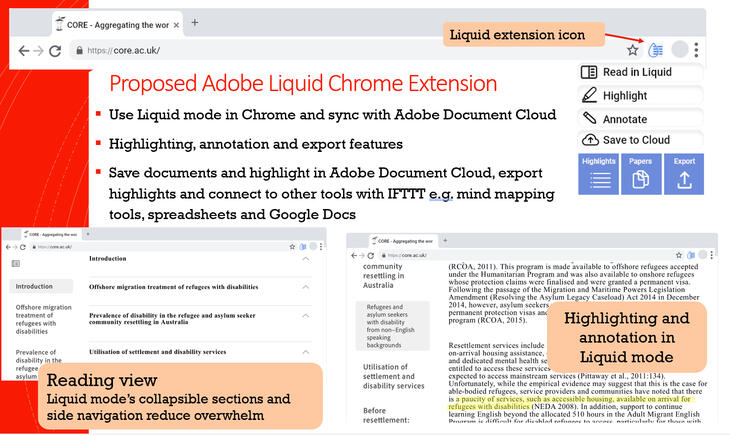Reload page in reading view browser
Screen dimensions: 730x435
coord(22,247)
